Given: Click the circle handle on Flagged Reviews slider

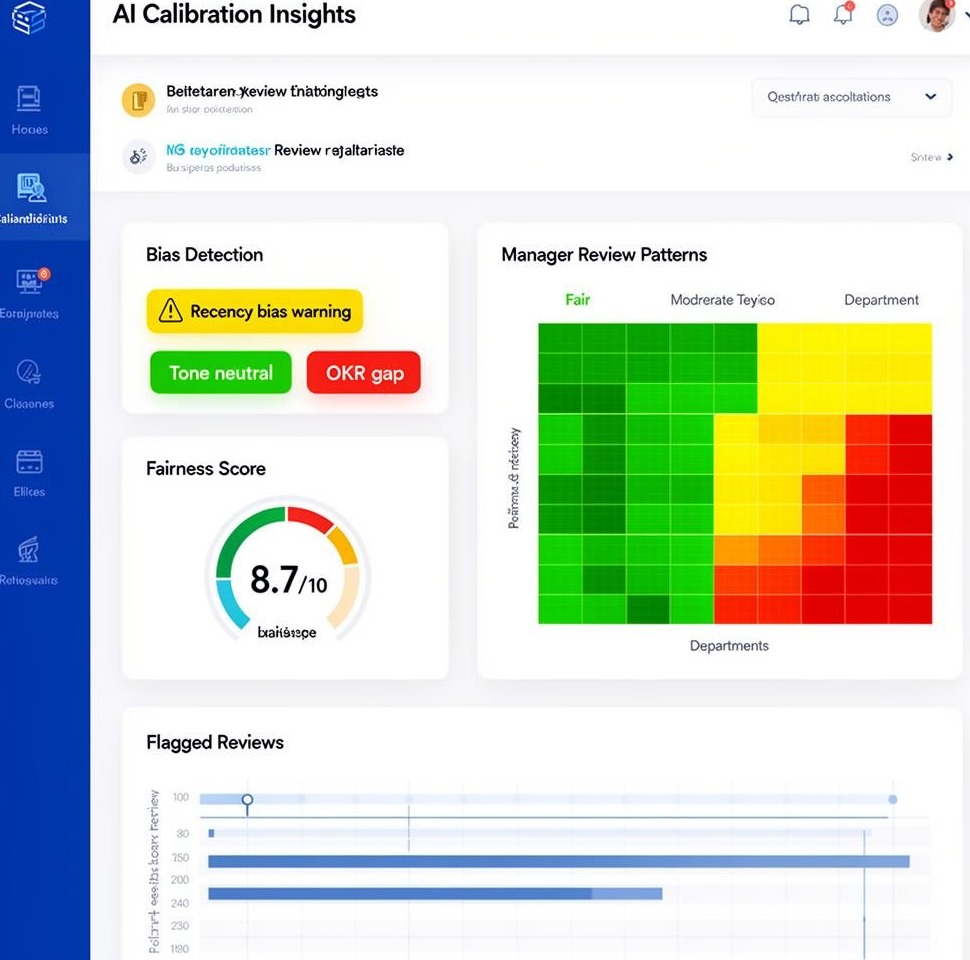Looking at the screenshot, I should (247, 800).
